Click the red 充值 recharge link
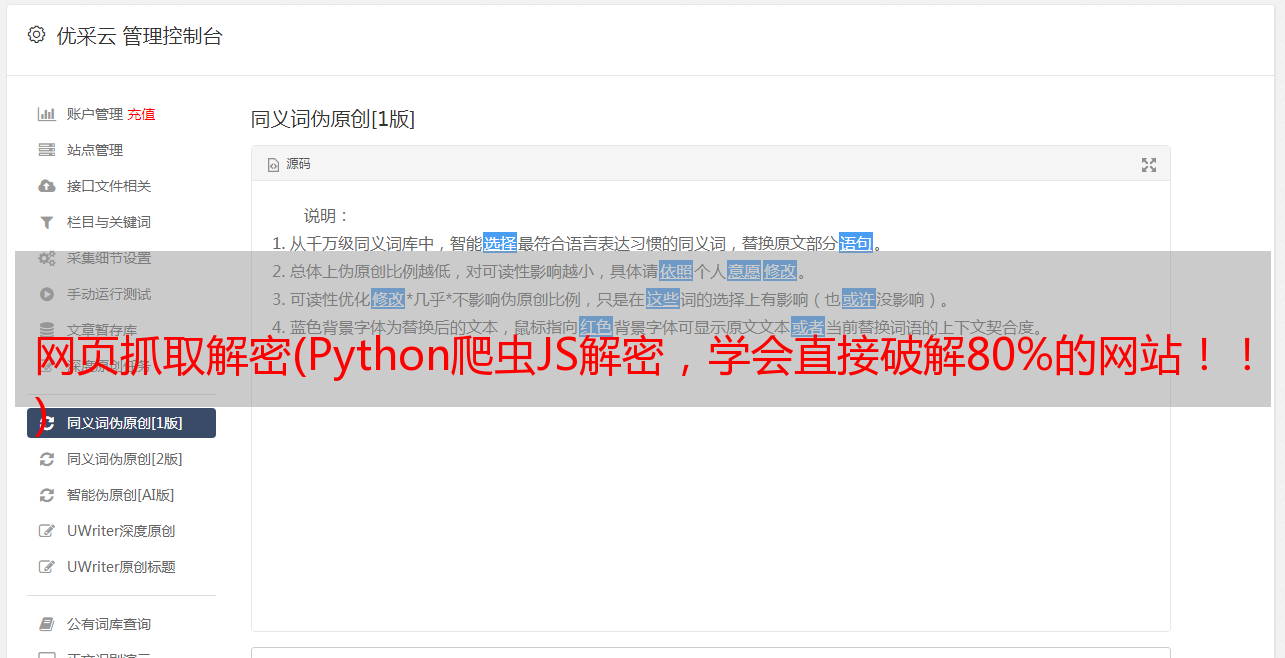This screenshot has width=1285, height=658. tap(141, 114)
